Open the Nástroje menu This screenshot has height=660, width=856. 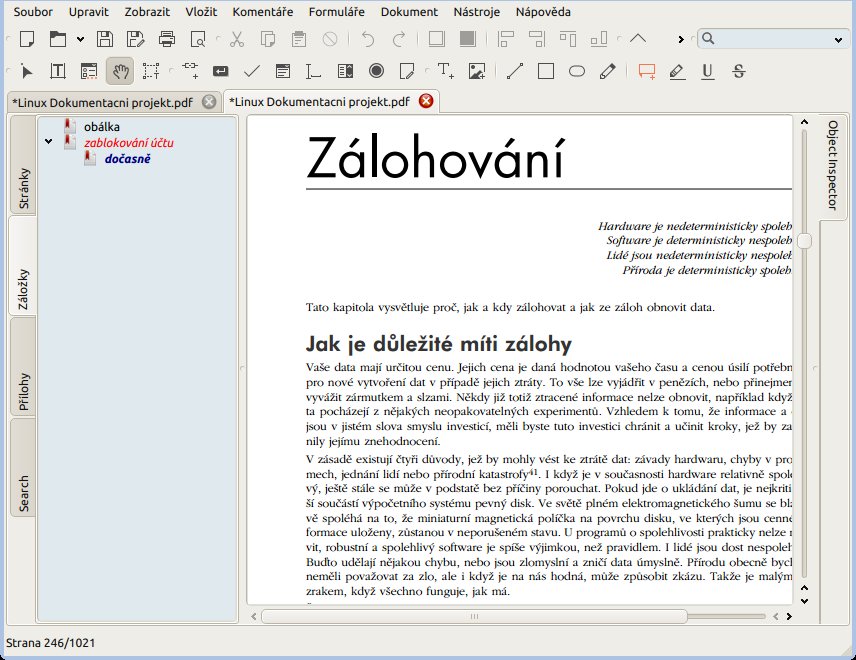(477, 11)
